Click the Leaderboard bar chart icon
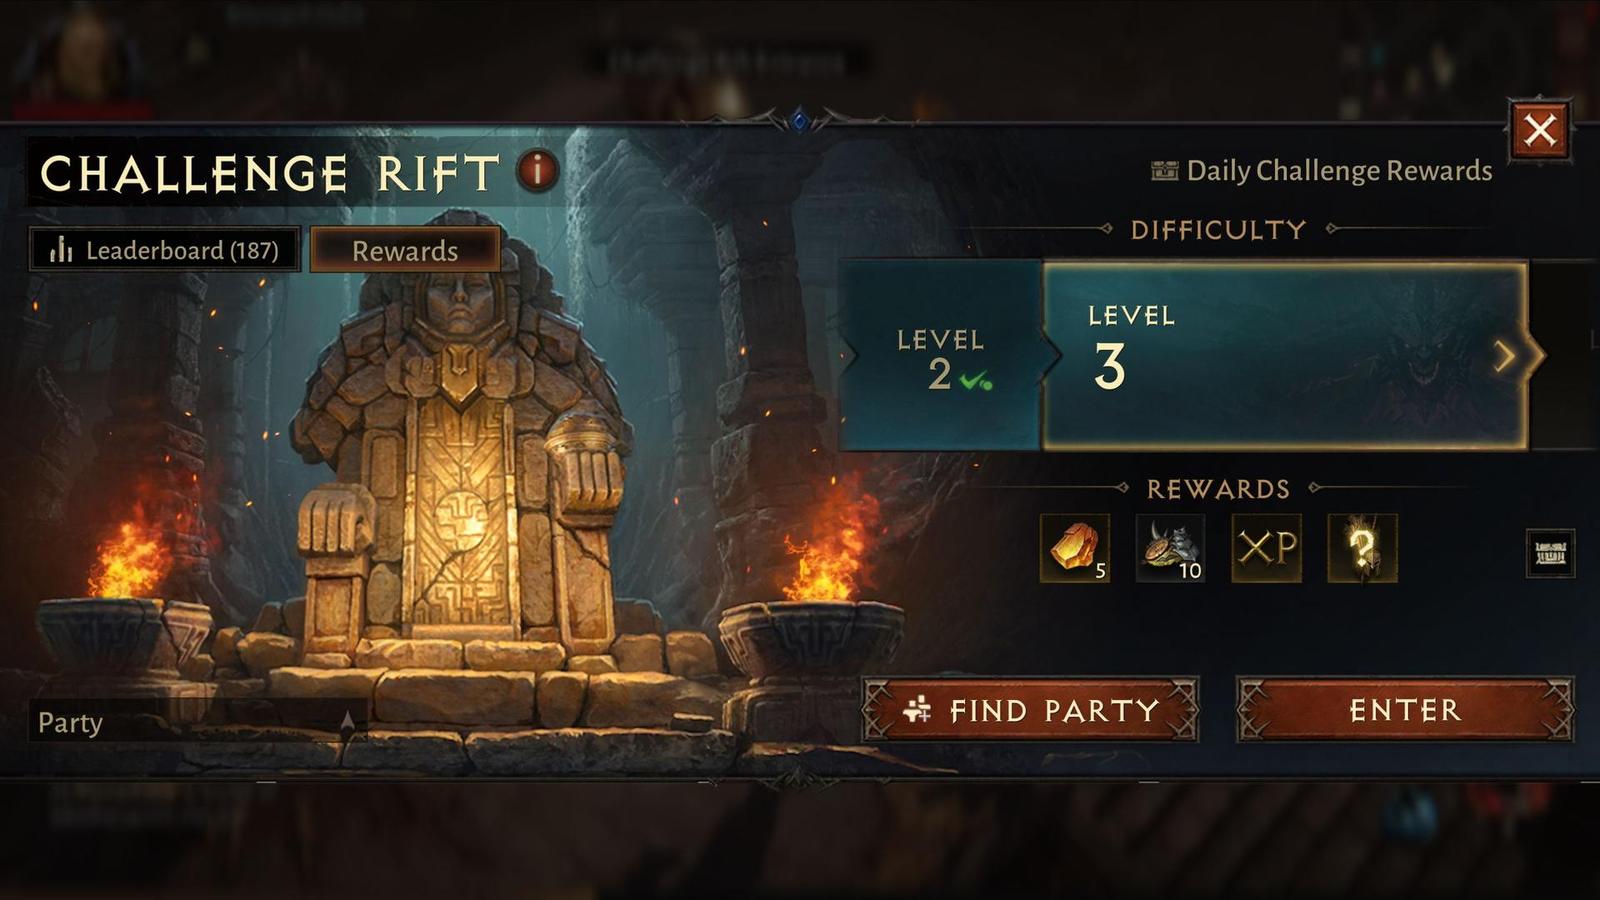The image size is (1600, 900). click(x=62, y=249)
